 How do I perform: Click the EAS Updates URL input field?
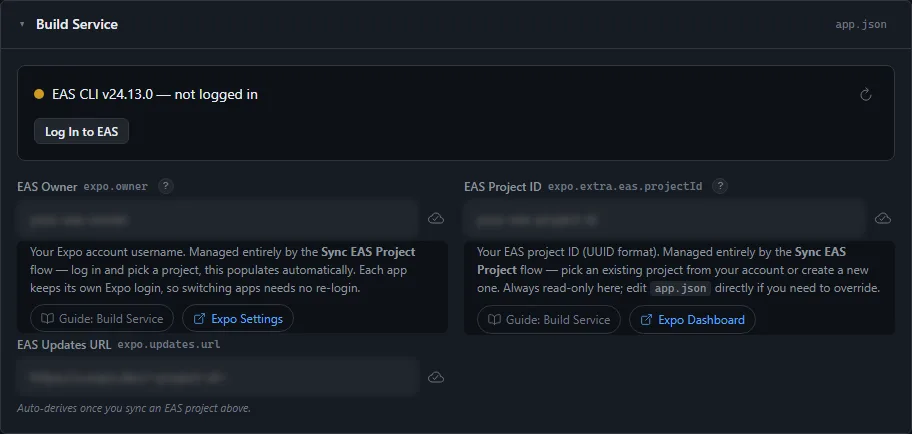(x=218, y=377)
